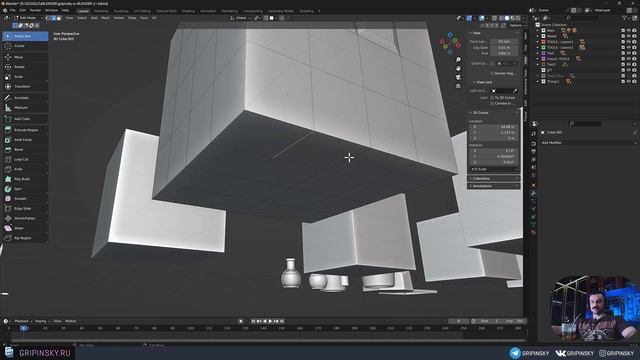This screenshot has height=360, width=640.
Task: Click the viewport zoom magnifier icon
Action: 458,60
